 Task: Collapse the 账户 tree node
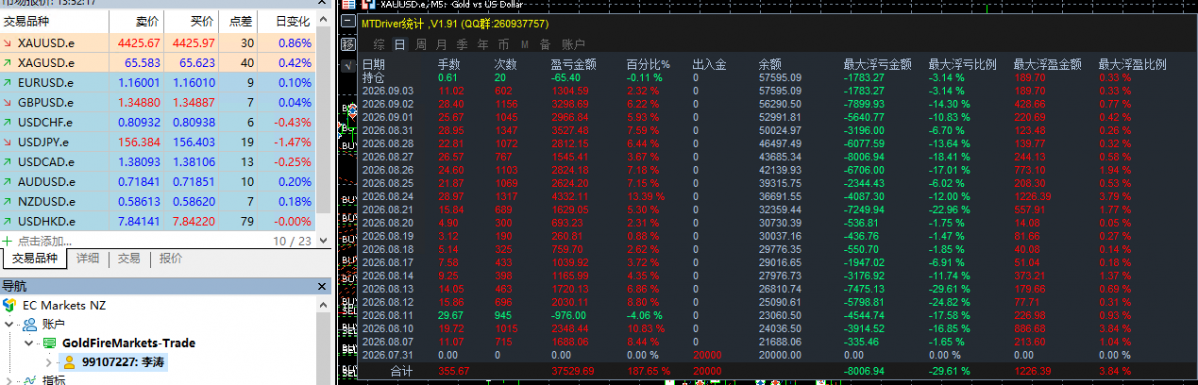(x=9, y=324)
